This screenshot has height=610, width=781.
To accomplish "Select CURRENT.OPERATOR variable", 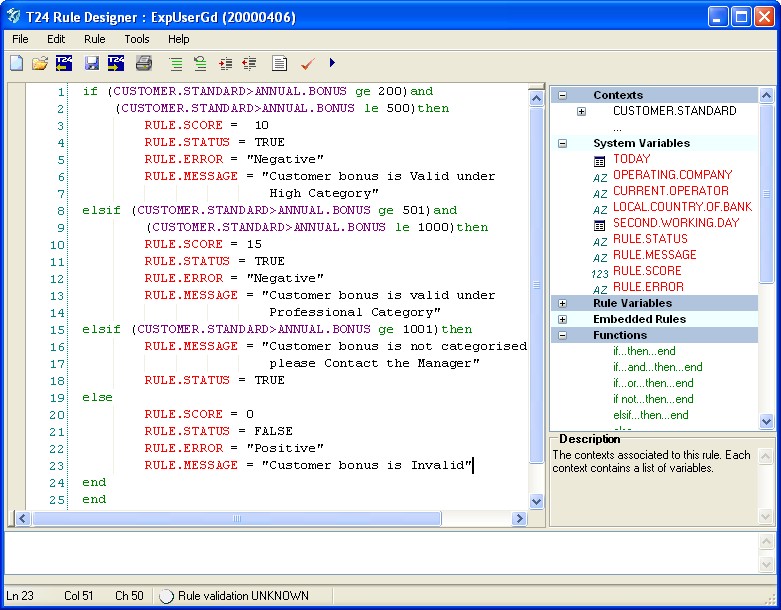I will 671,191.
